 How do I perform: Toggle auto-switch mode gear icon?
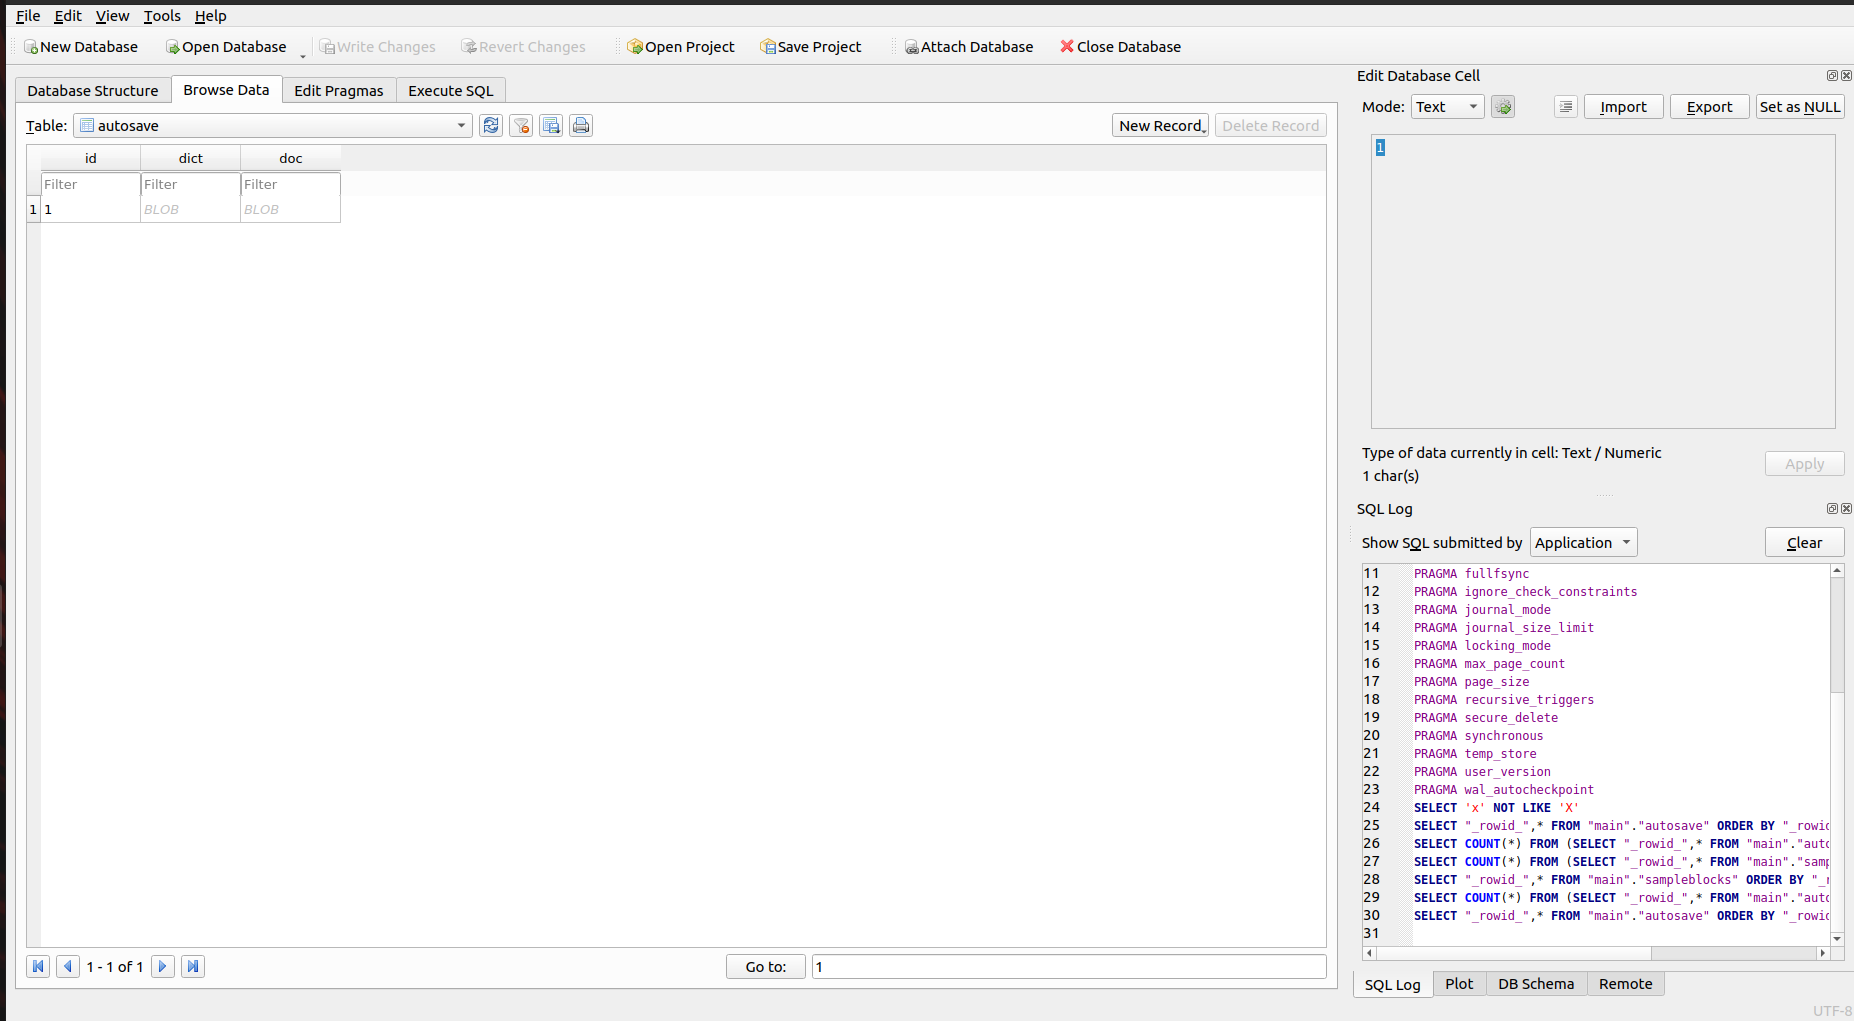(x=1503, y=106)
